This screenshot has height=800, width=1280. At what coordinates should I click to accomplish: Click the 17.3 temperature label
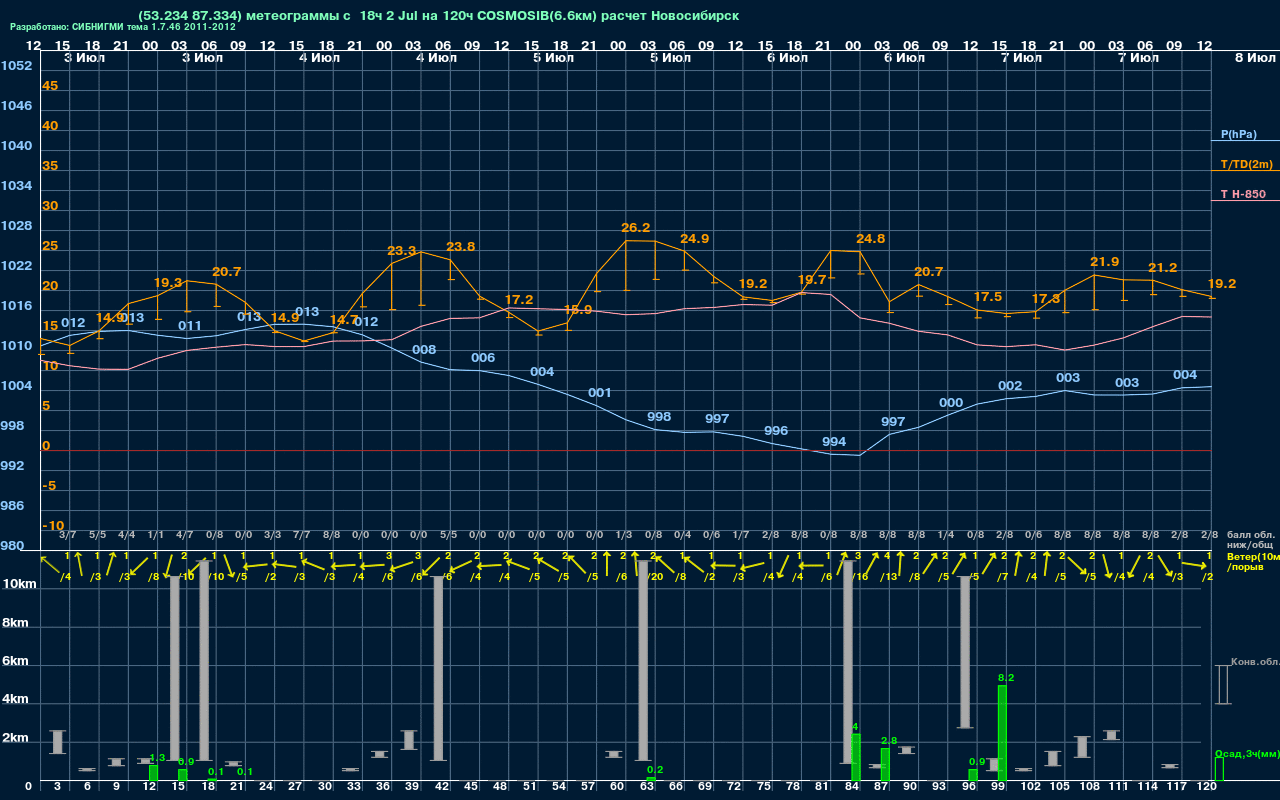[1046, 299]
